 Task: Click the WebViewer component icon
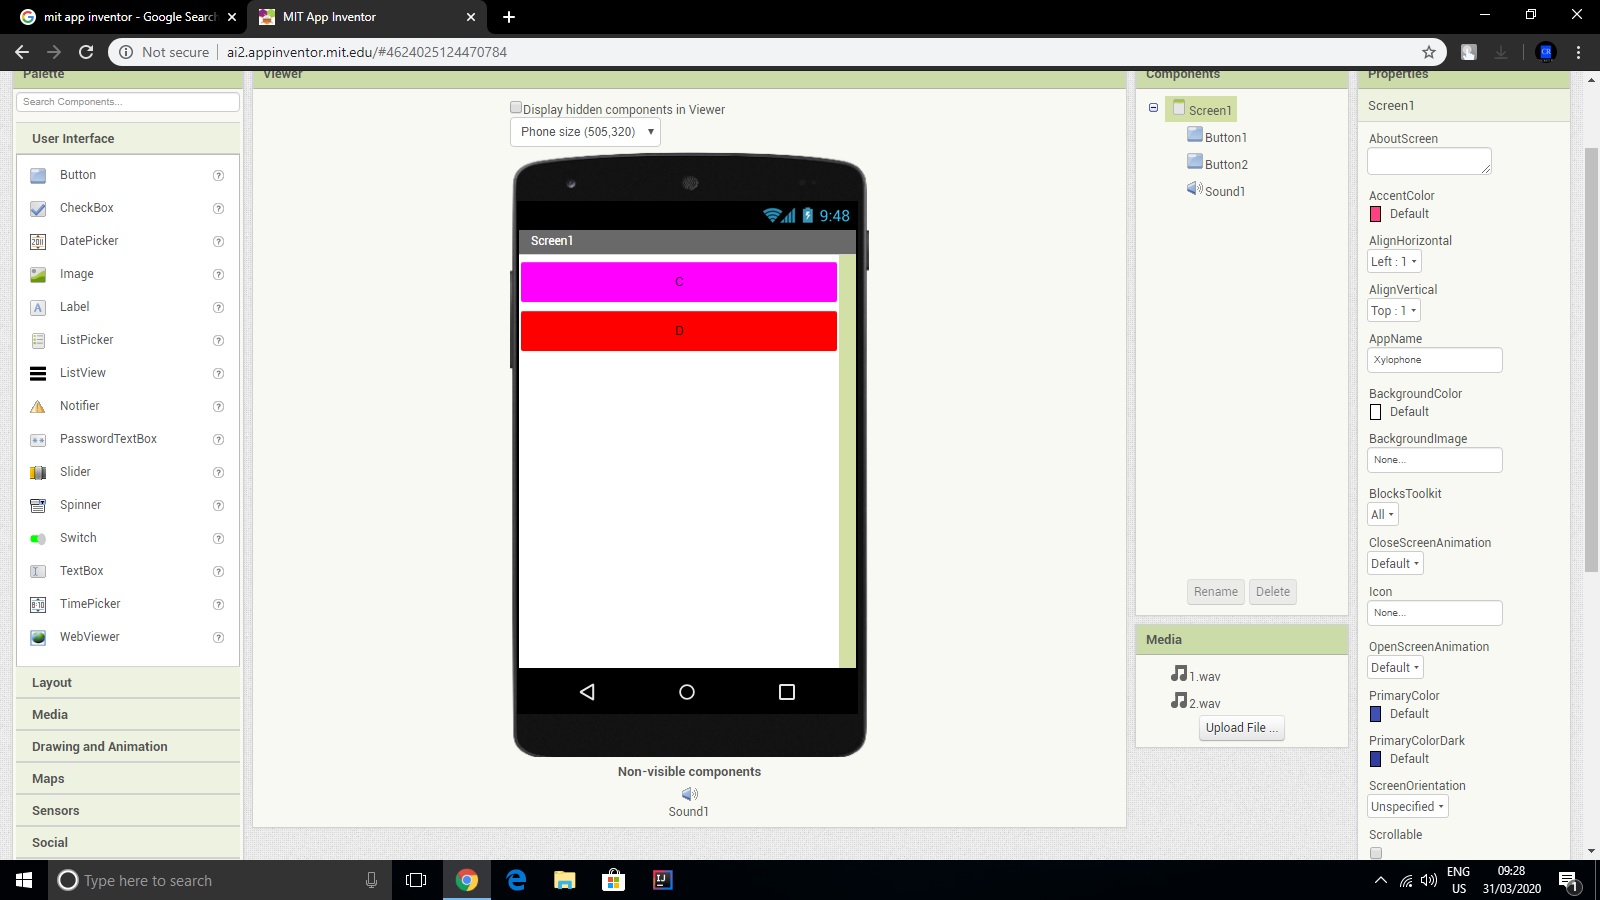tap(37, 637)
